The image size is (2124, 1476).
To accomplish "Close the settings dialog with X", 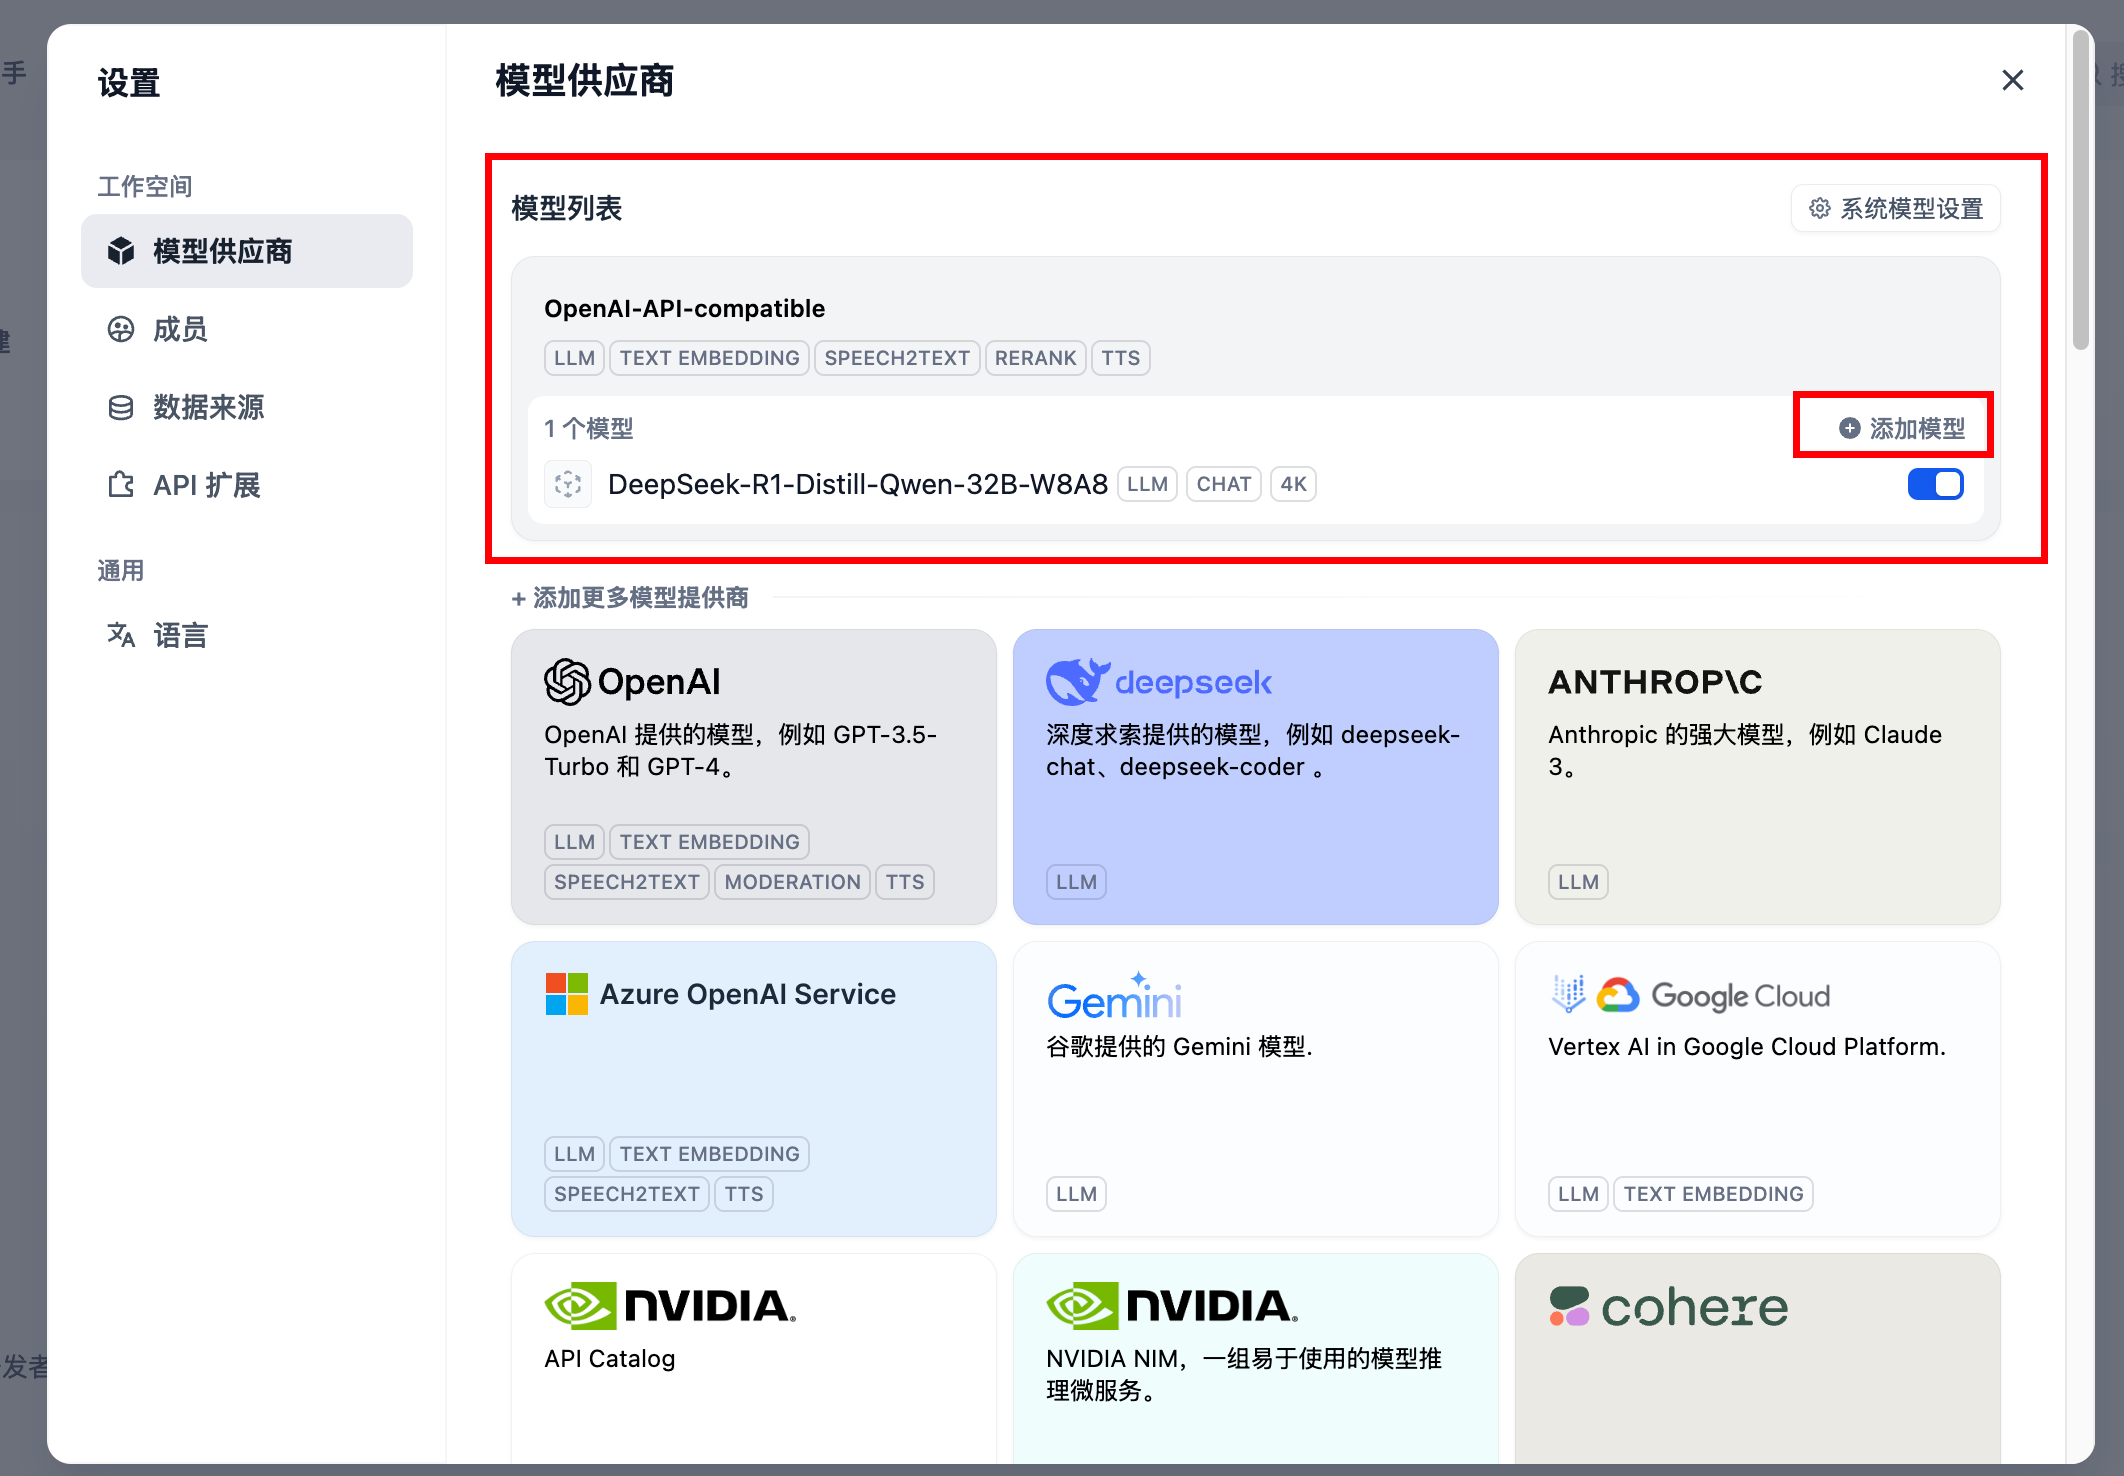I will pyautogui.click(x=2013, y=80).
